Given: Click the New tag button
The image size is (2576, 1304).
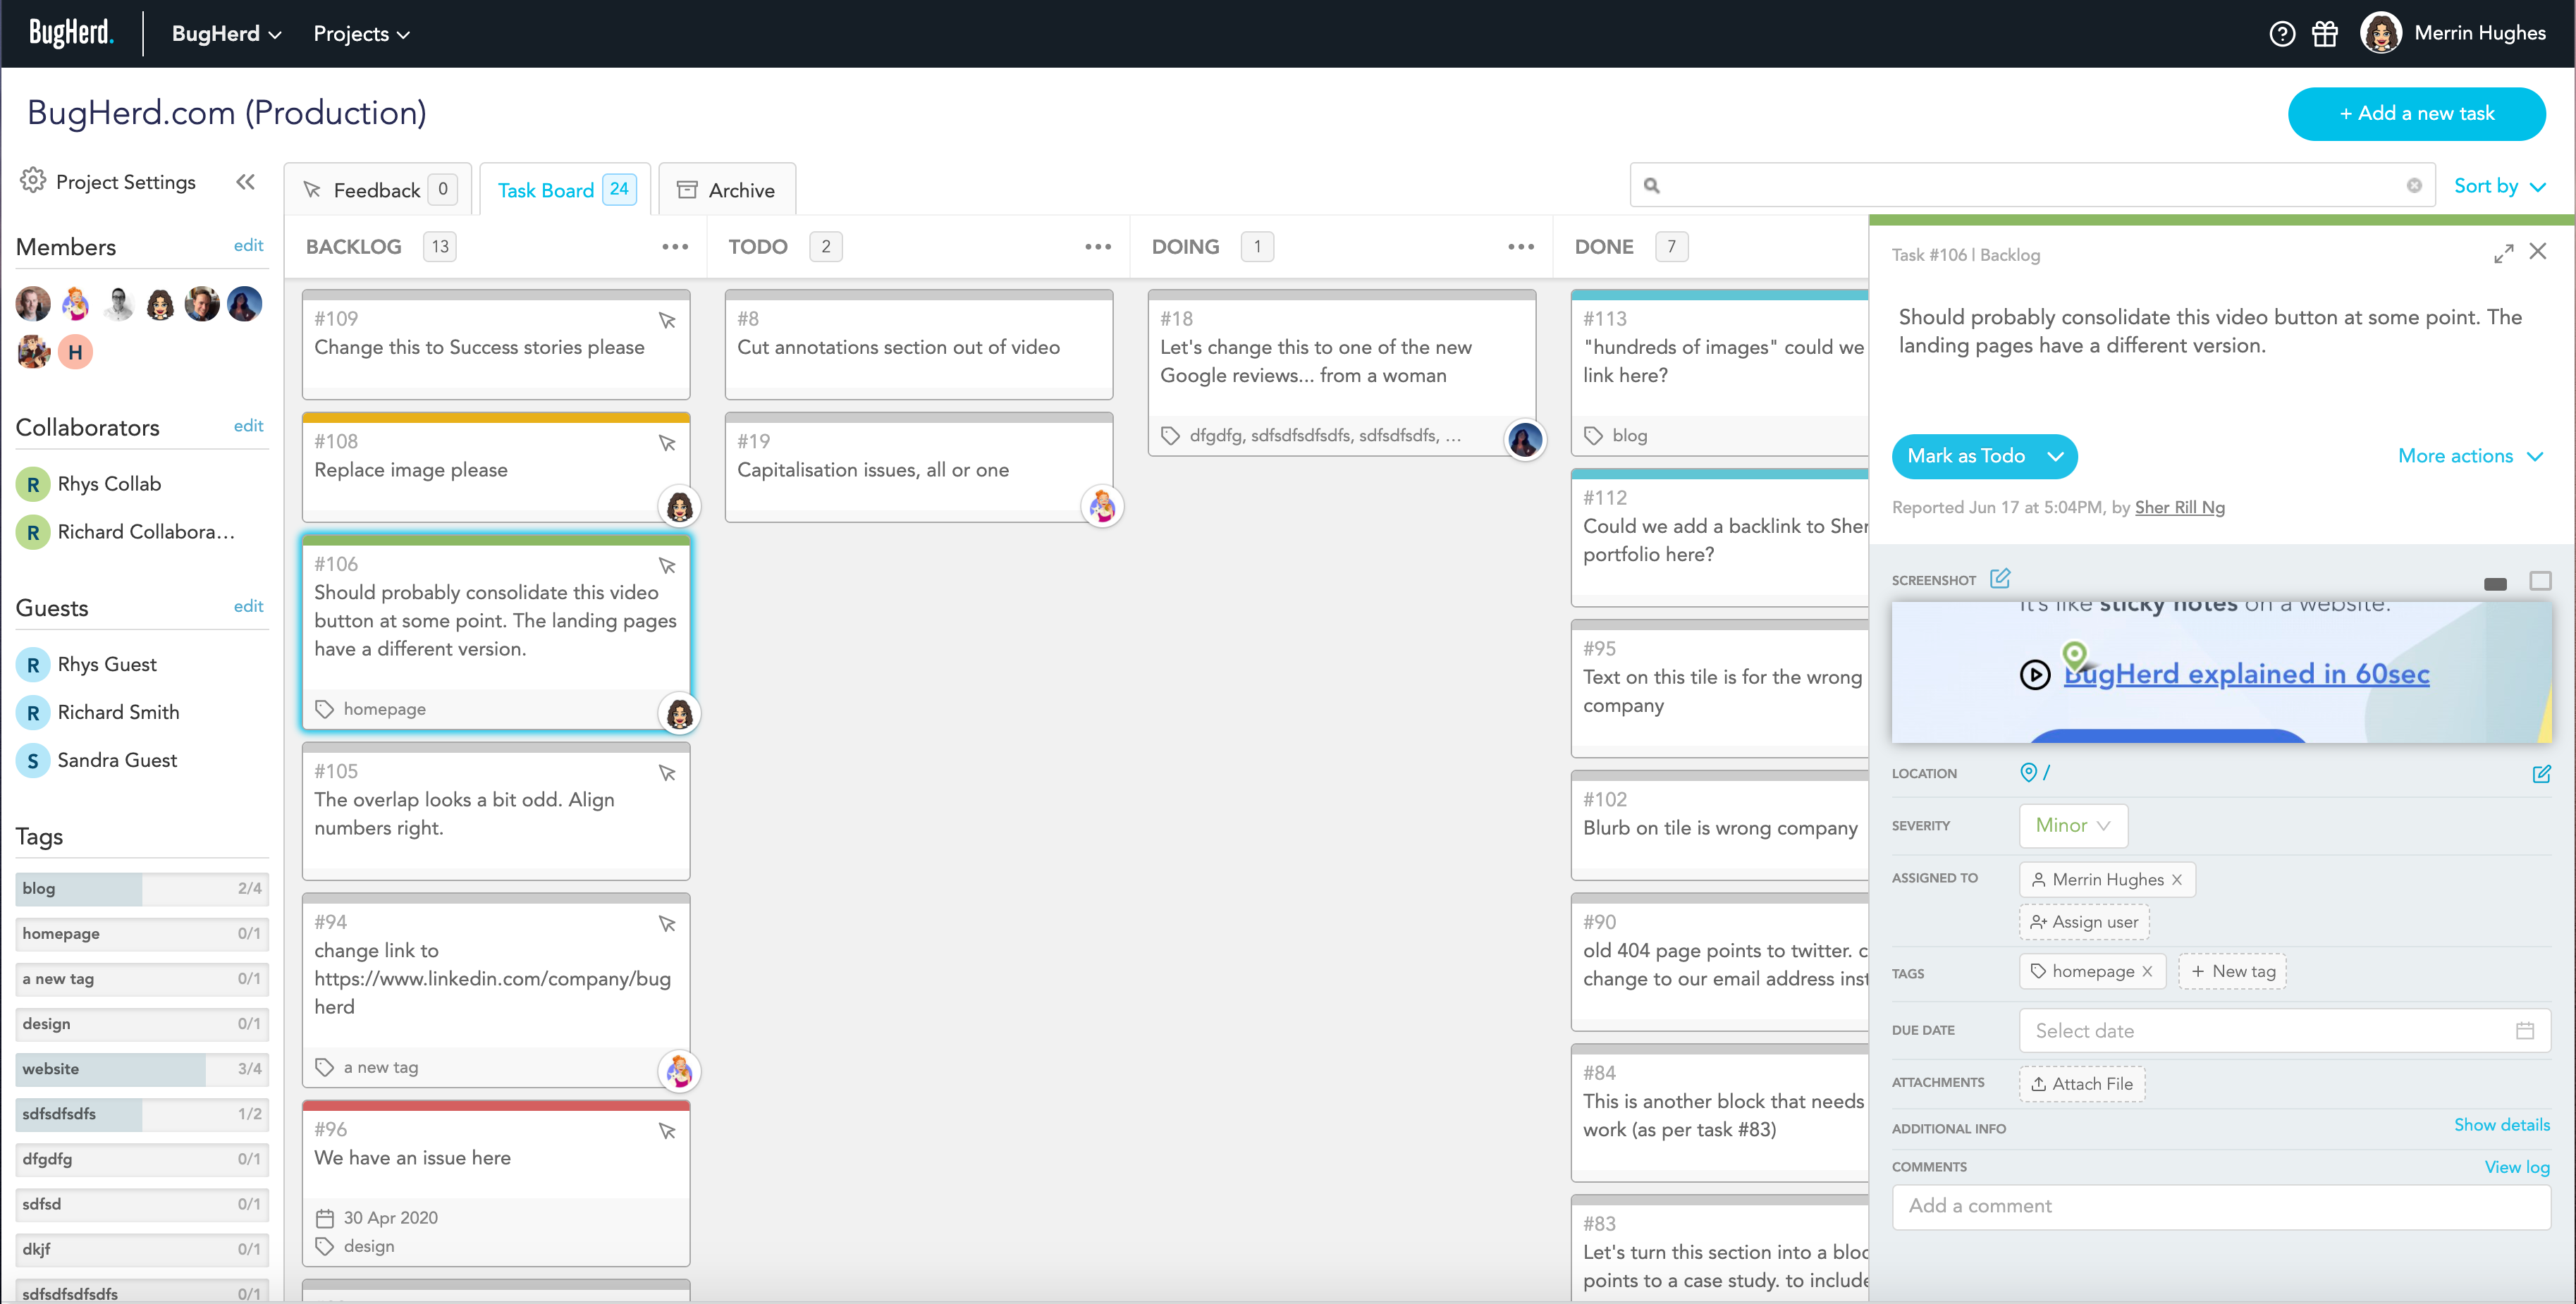Looking at the screenshot, I should point(2232,972).
